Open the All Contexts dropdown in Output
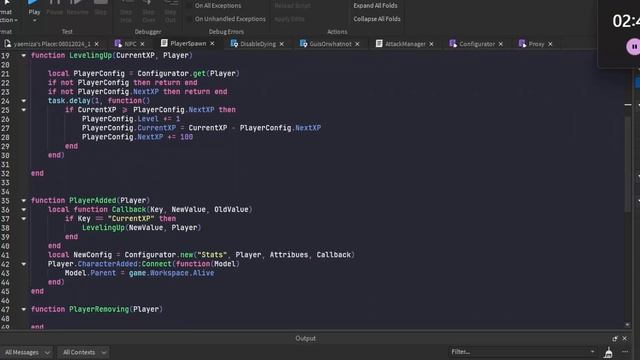Image resolution: width=640 pixels, height=360 pixels. point(84,352)
